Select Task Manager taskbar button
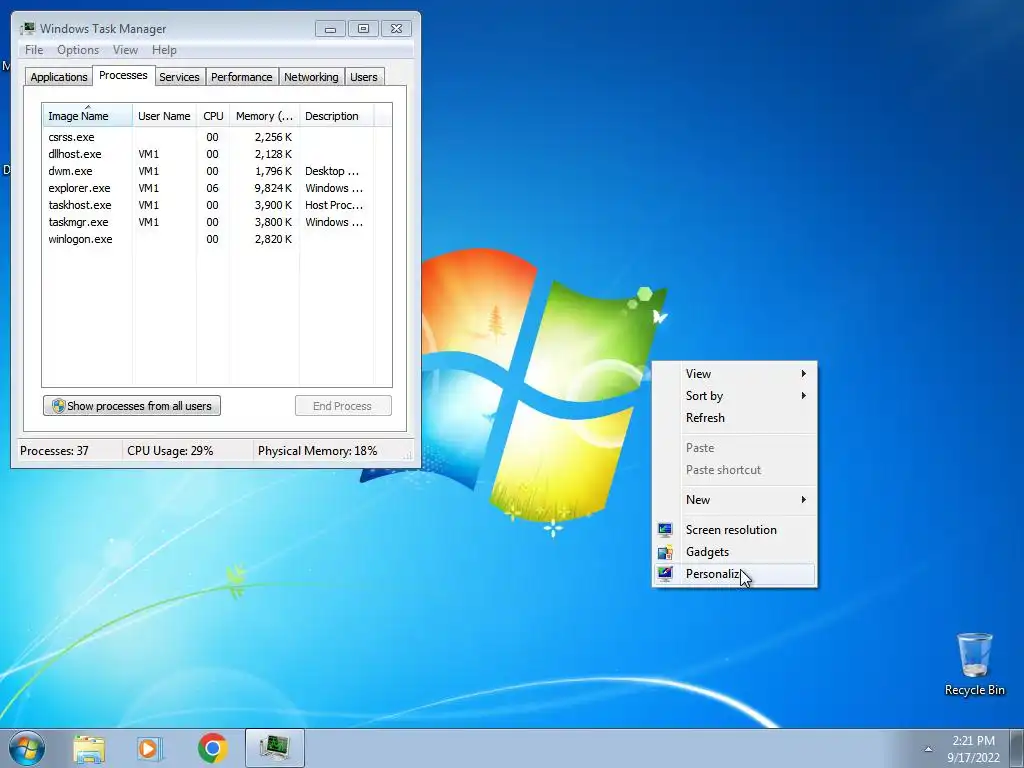The image size is (1024, 768). (274, 748)
